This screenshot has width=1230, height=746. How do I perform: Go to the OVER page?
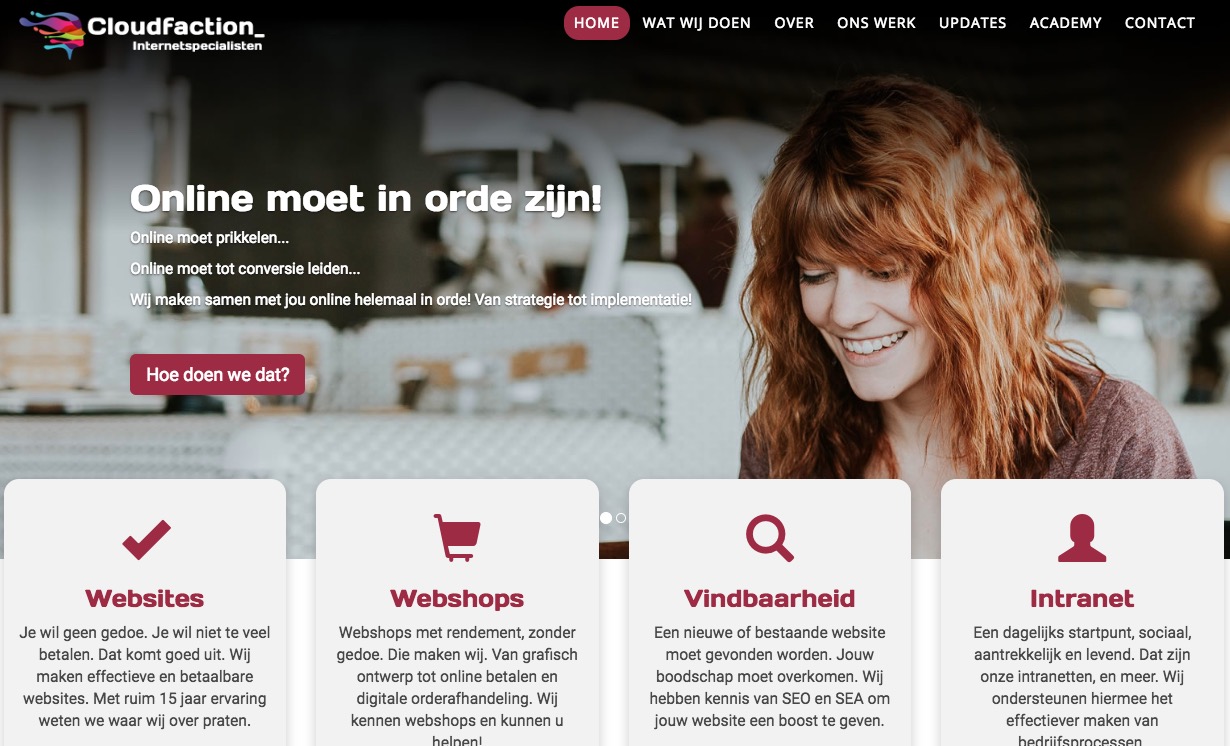(794, 23)
